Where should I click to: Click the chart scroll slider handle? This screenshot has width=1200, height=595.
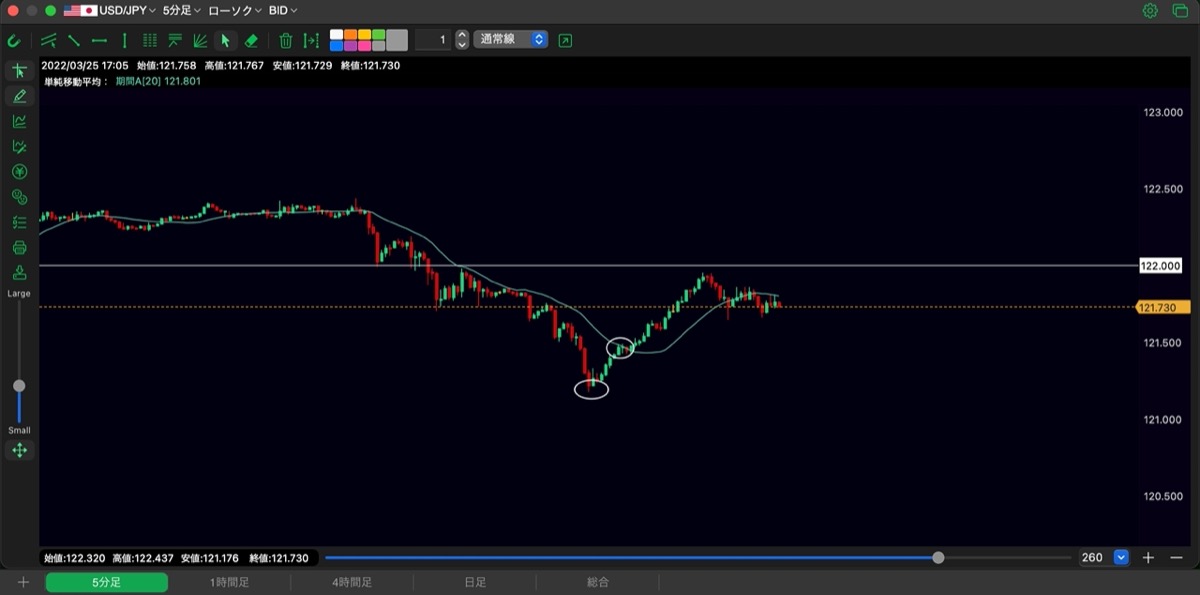pos(938,557)
